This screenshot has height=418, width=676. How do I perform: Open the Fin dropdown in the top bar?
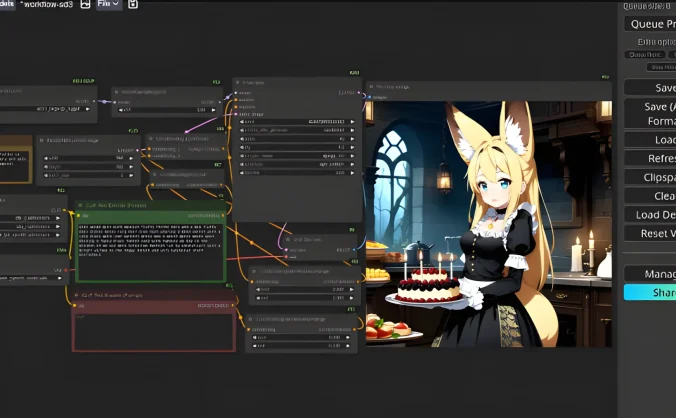point(108,4)
